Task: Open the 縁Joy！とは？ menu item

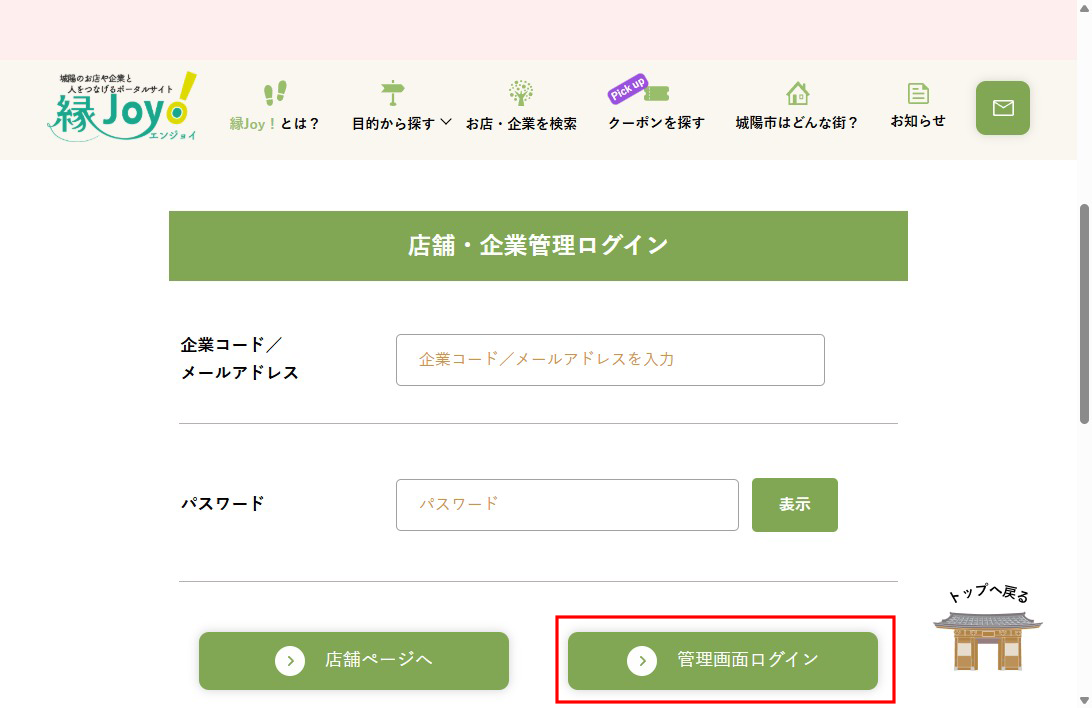Action: (273, 123)
